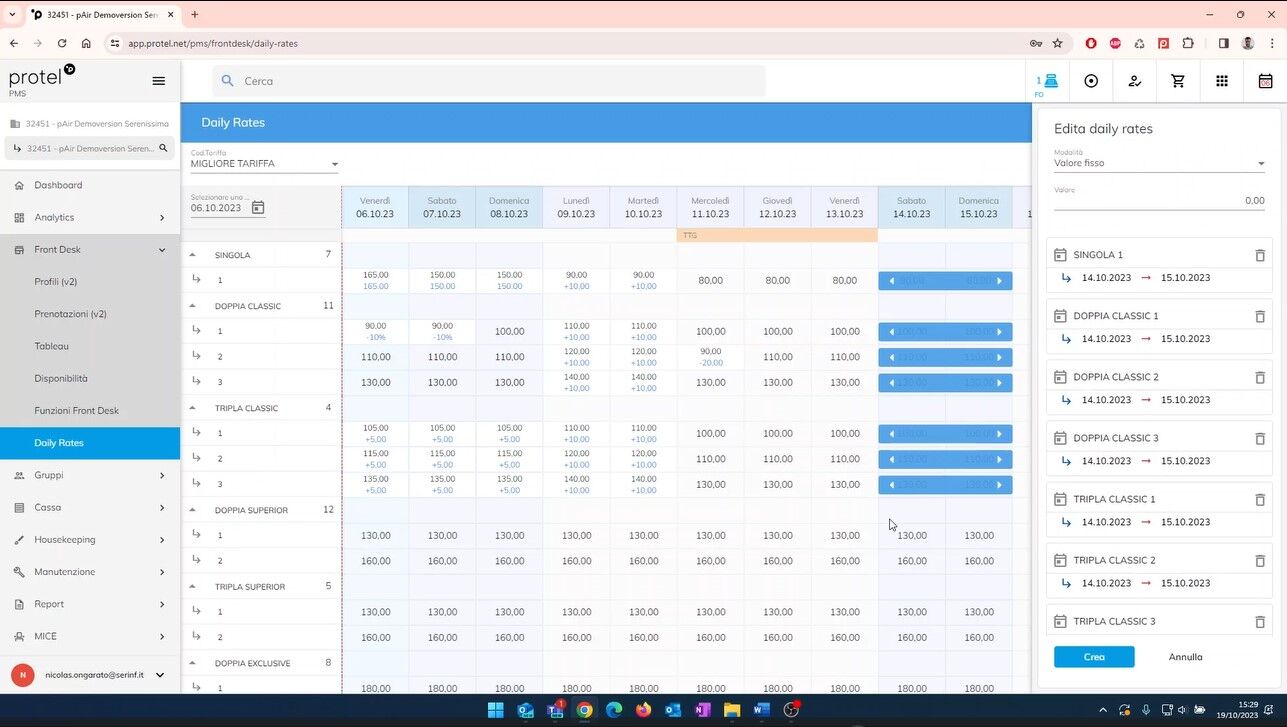Screen dimensions: 1287x727
Task: Click the date picker calendar icon for 06.10.2023
Action: (258, 208)
